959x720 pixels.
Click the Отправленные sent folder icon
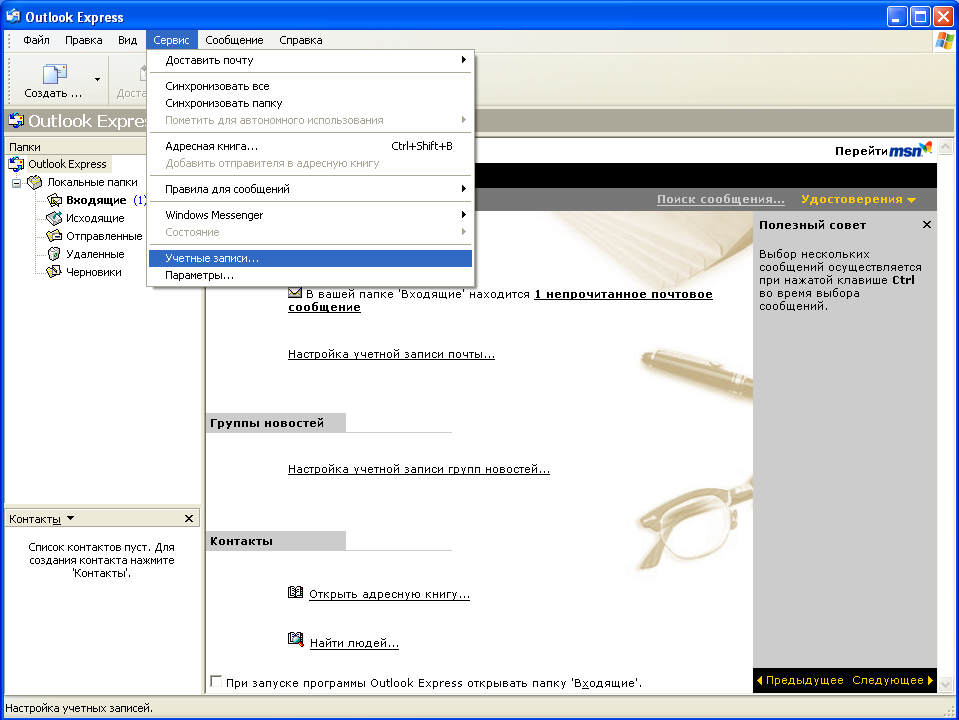point(54,236)
